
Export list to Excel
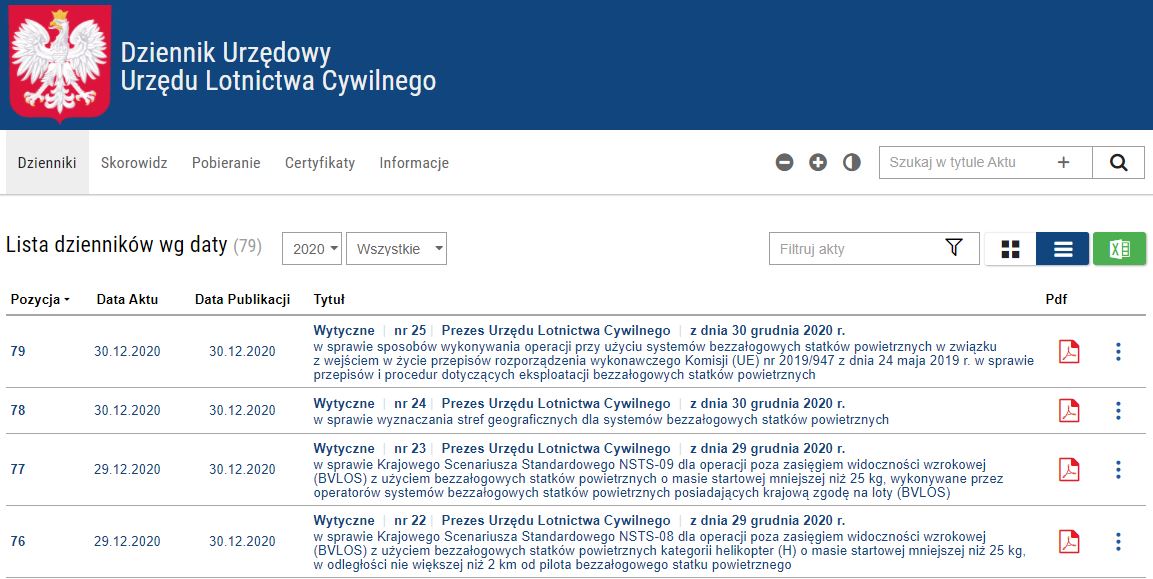1119,249
